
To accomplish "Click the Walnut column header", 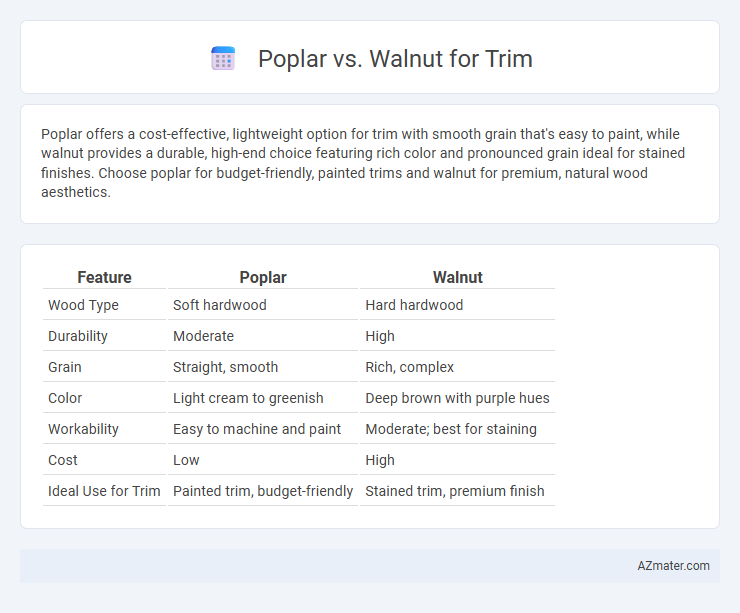I will coord(457,277).
